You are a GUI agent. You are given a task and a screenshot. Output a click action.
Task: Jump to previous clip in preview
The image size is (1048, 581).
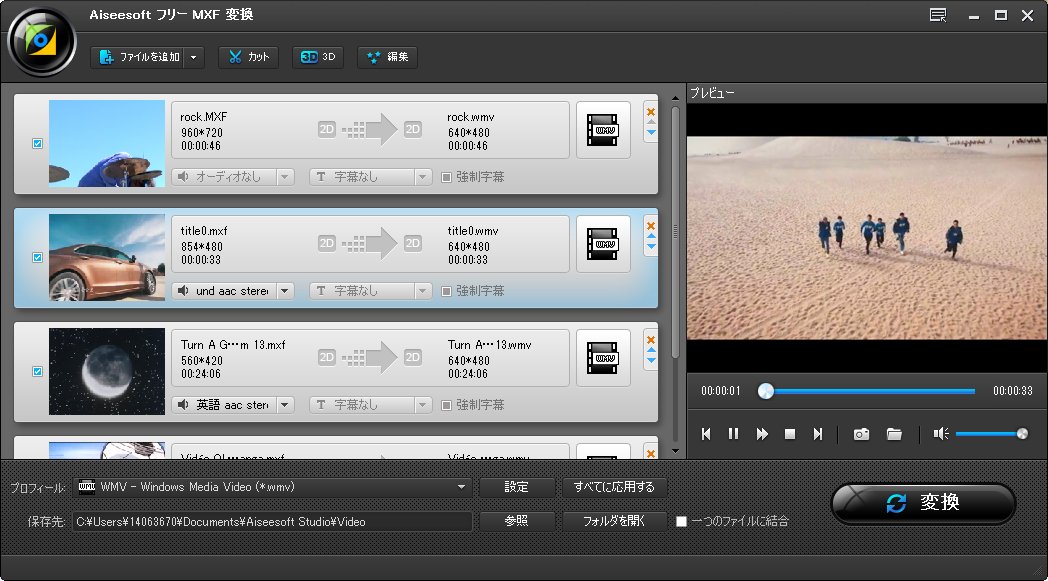[x=706, y=434]
